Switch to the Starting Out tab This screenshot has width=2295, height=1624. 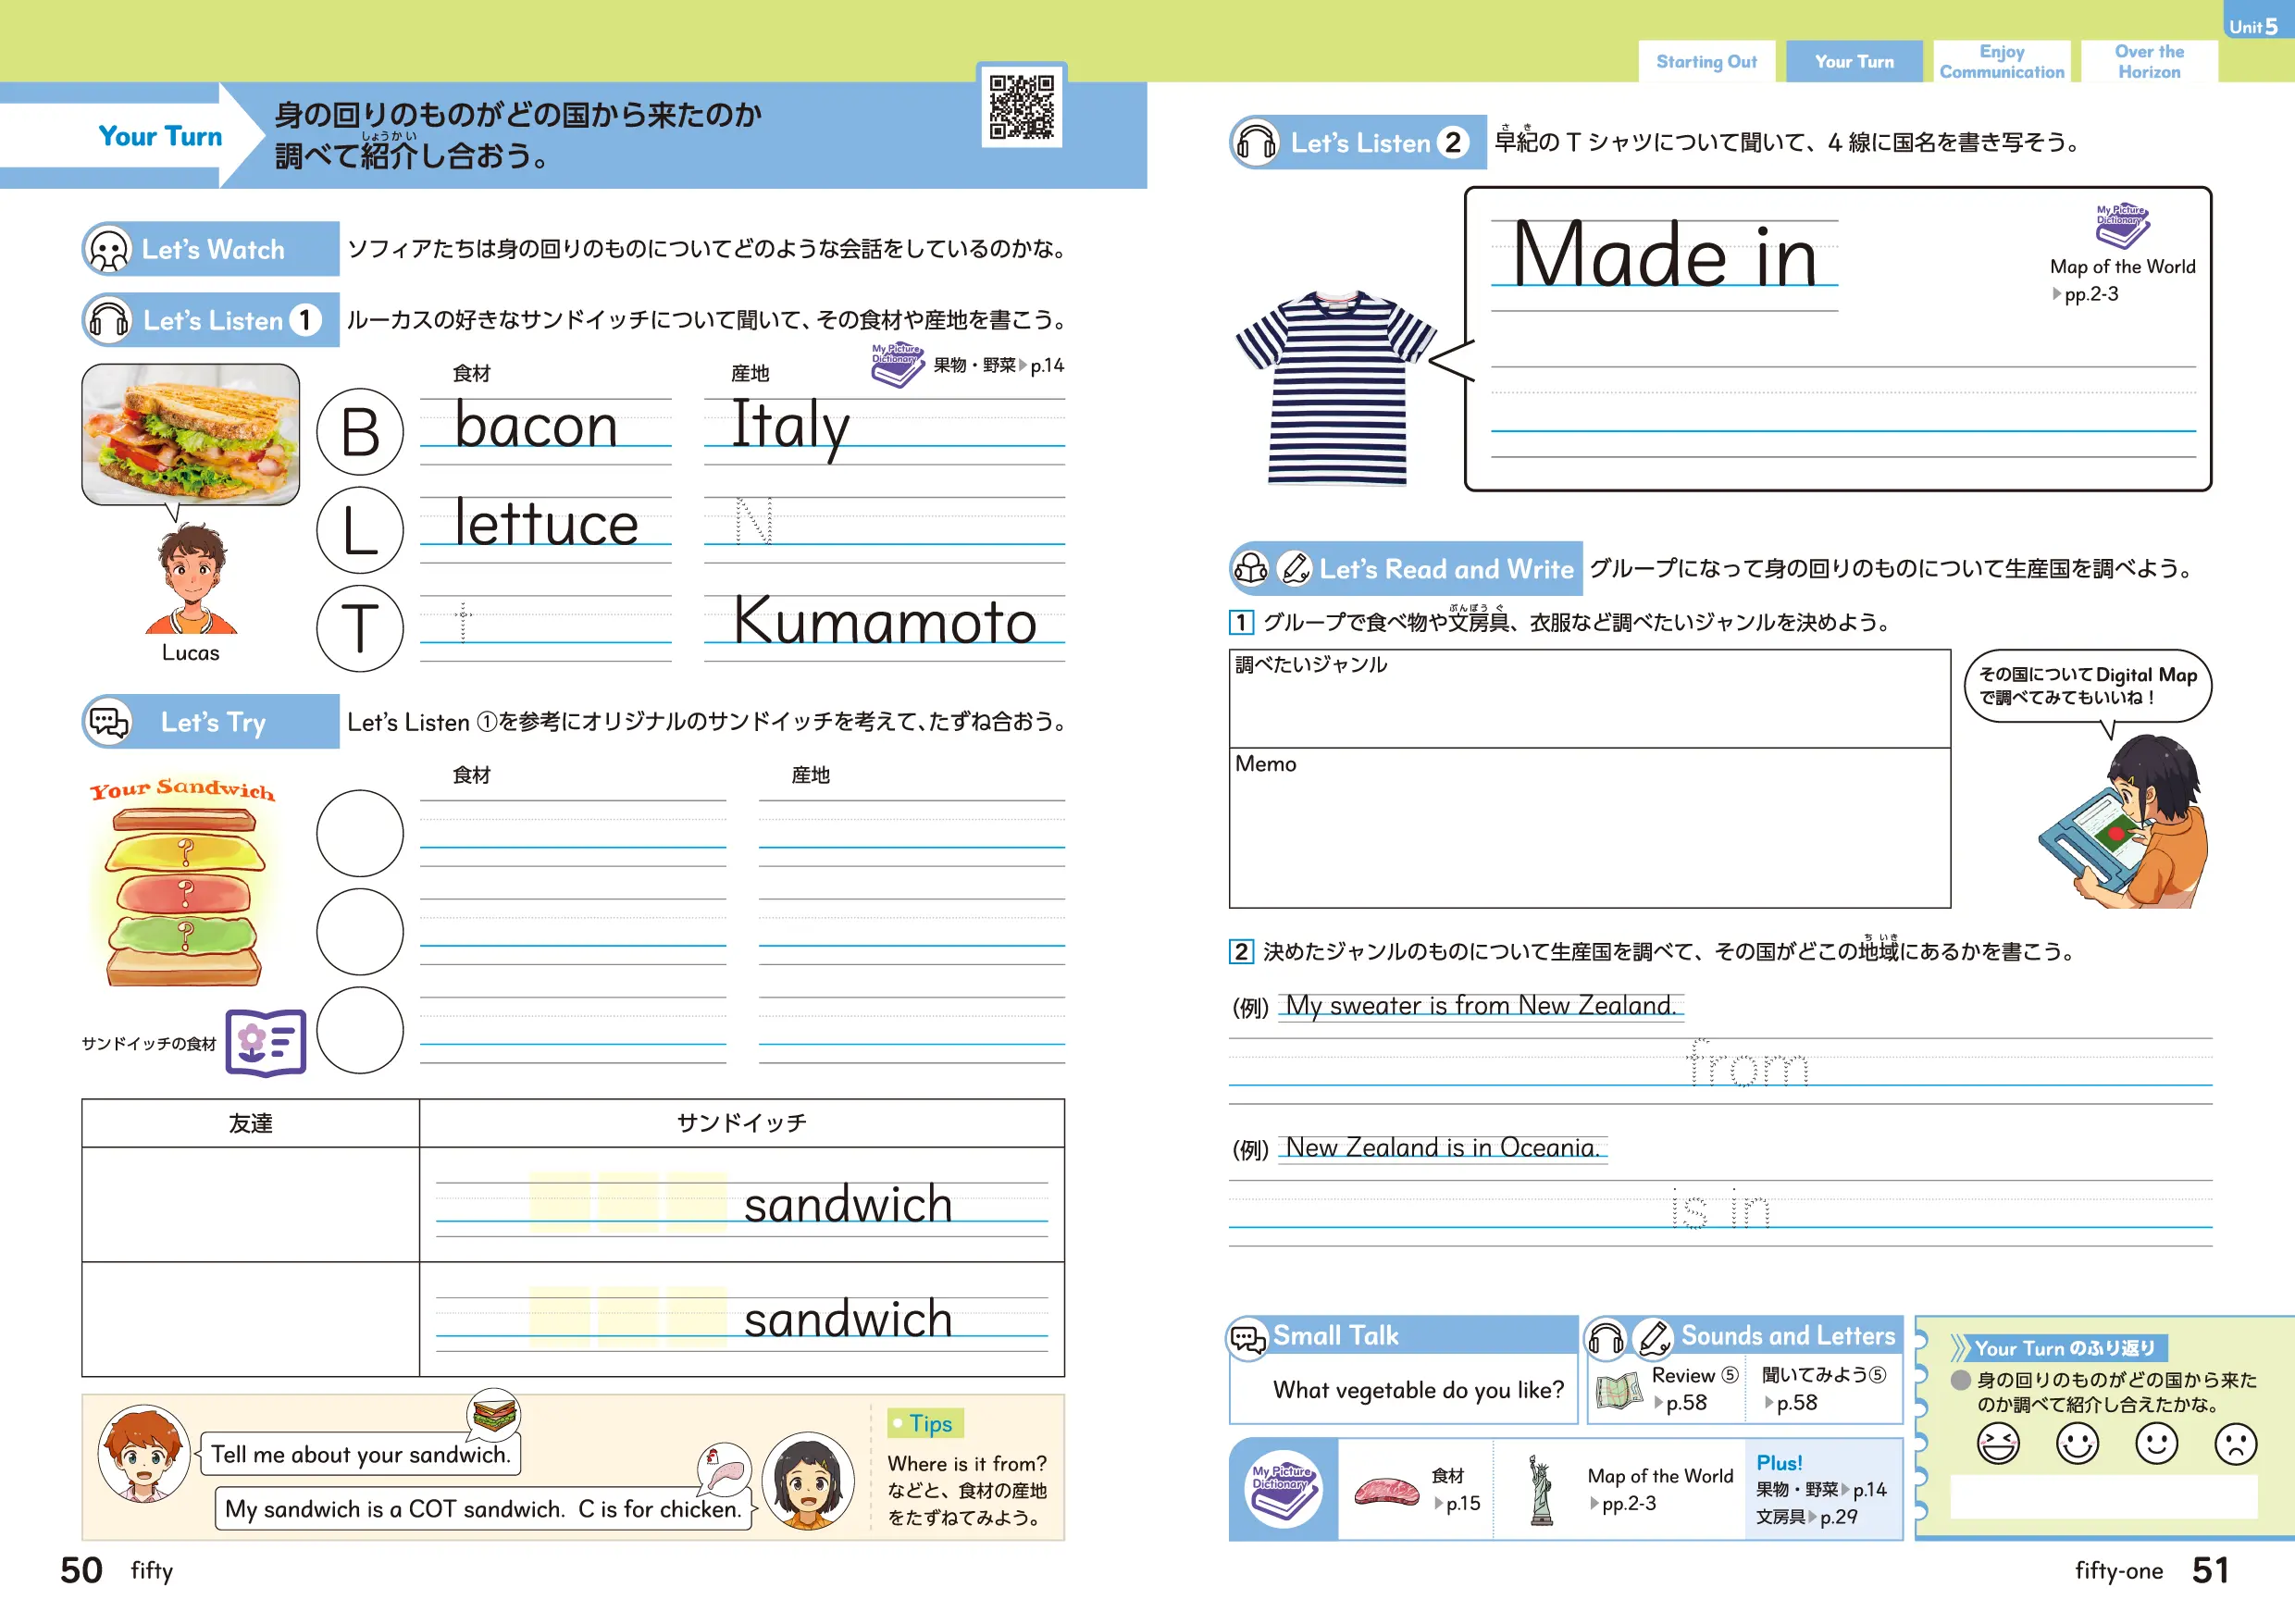point(1706,62)
